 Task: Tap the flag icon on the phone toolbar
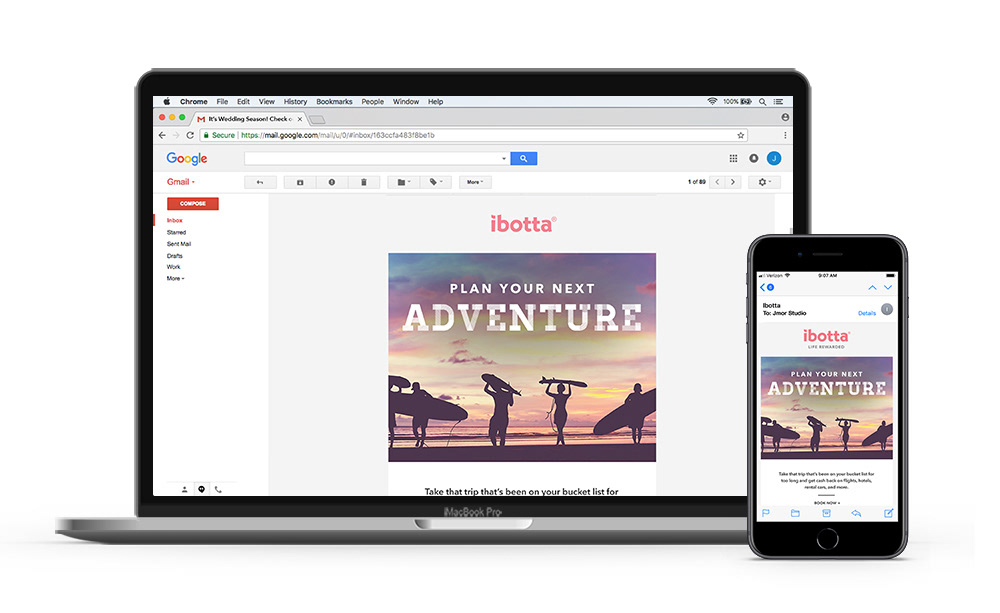click(x=766, y=513)
